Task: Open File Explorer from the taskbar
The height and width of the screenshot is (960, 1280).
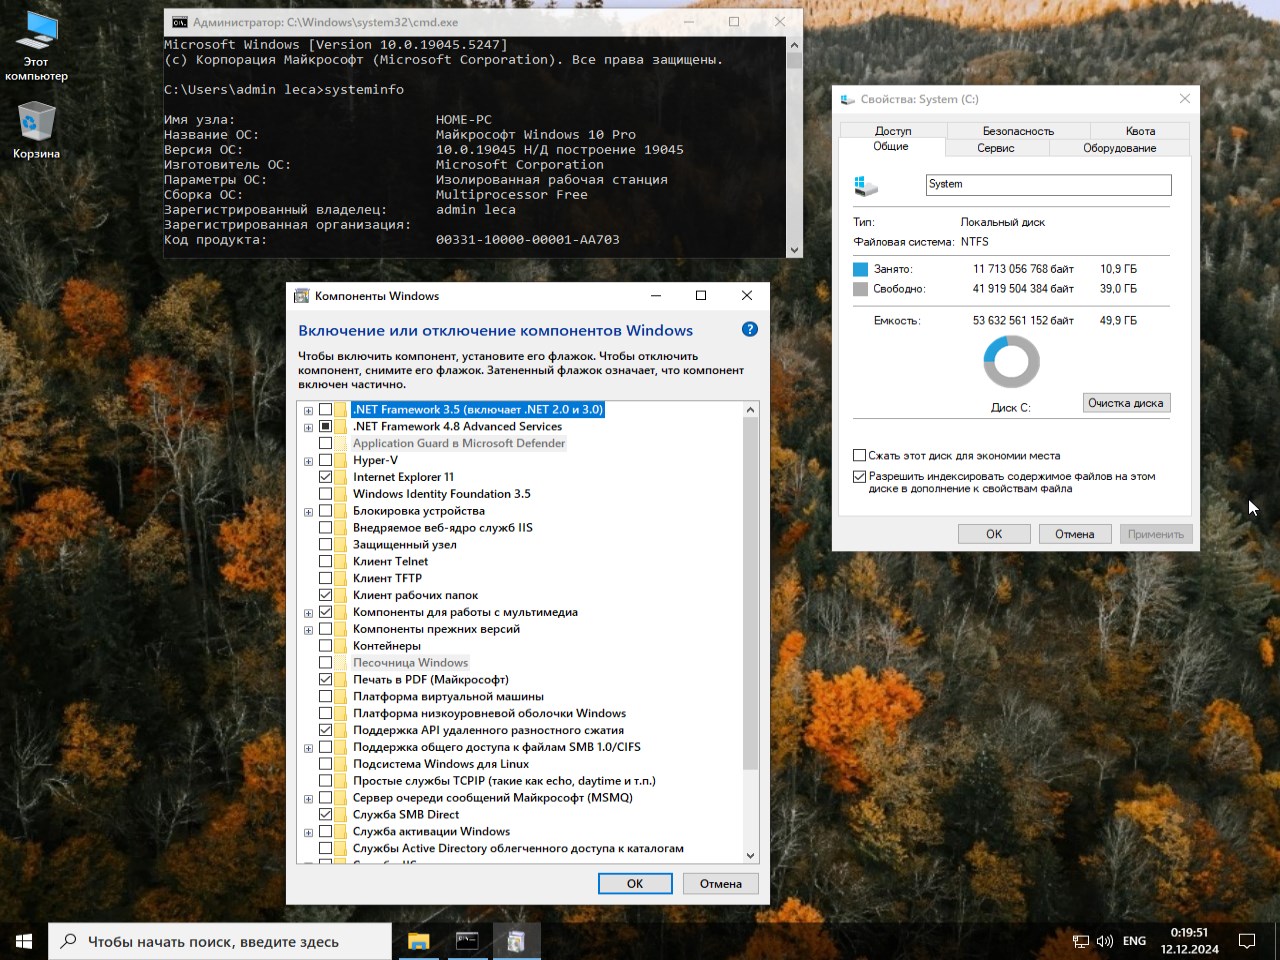Action: pyautogui.click(x=418, y=941)
